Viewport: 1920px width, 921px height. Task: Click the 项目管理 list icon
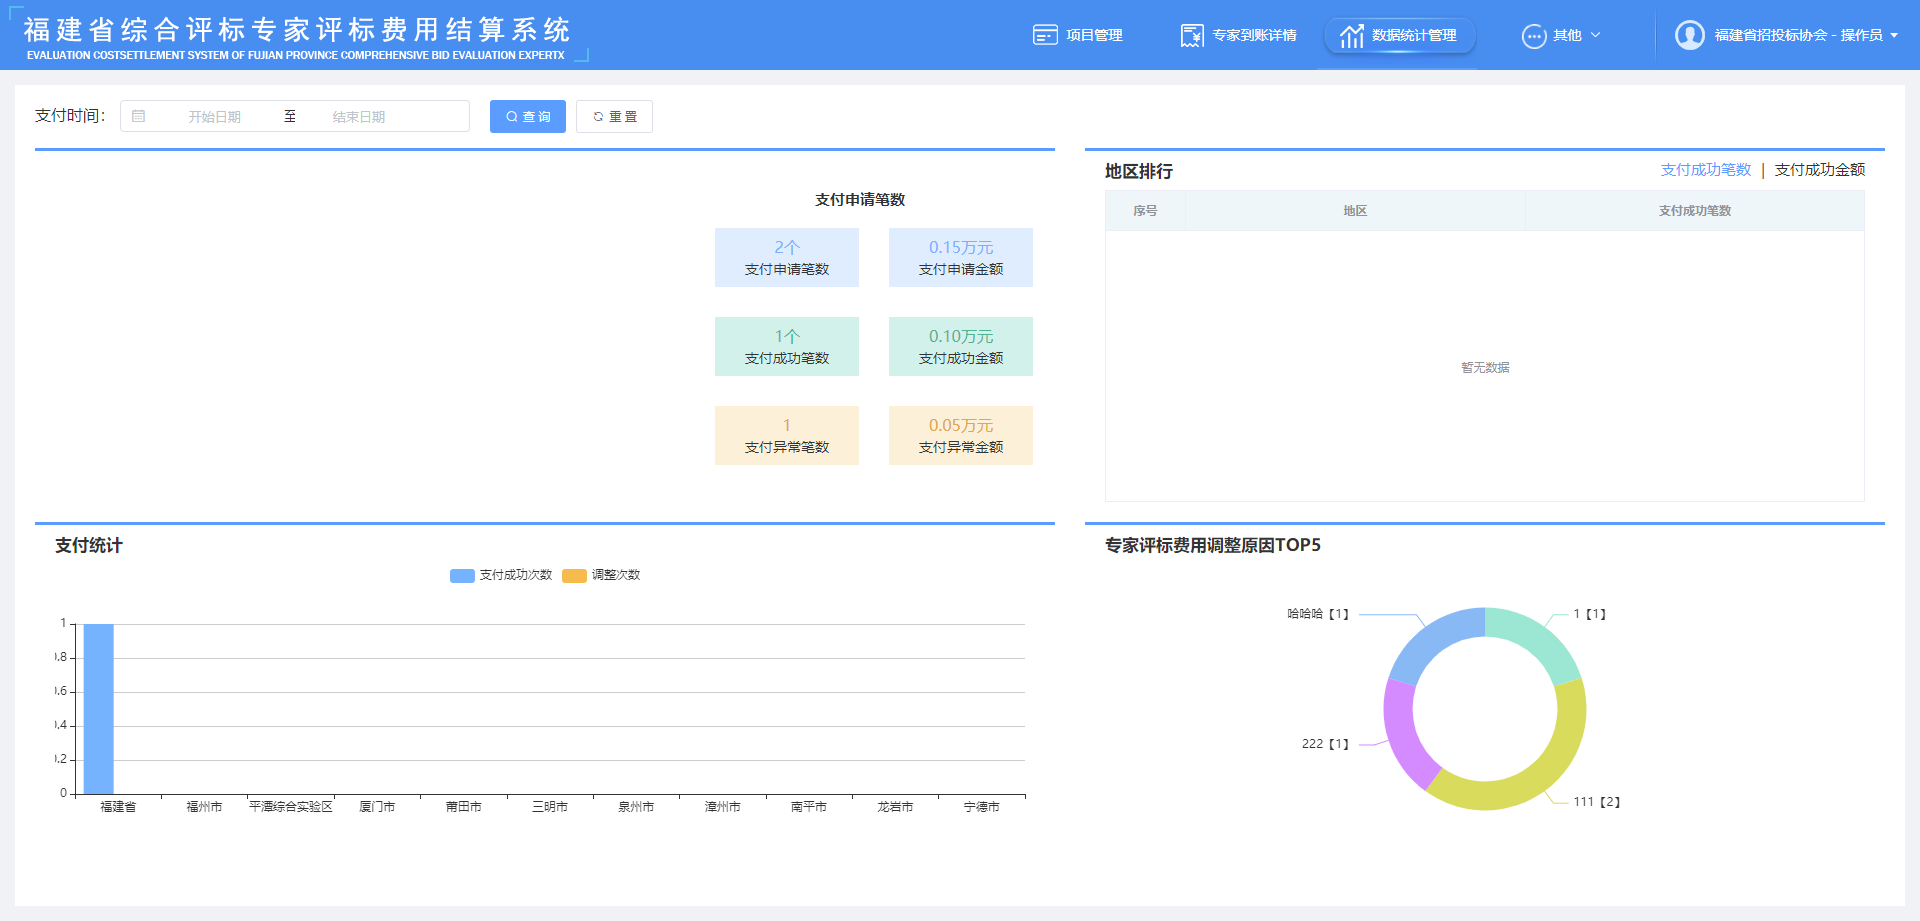point(1044,35)
